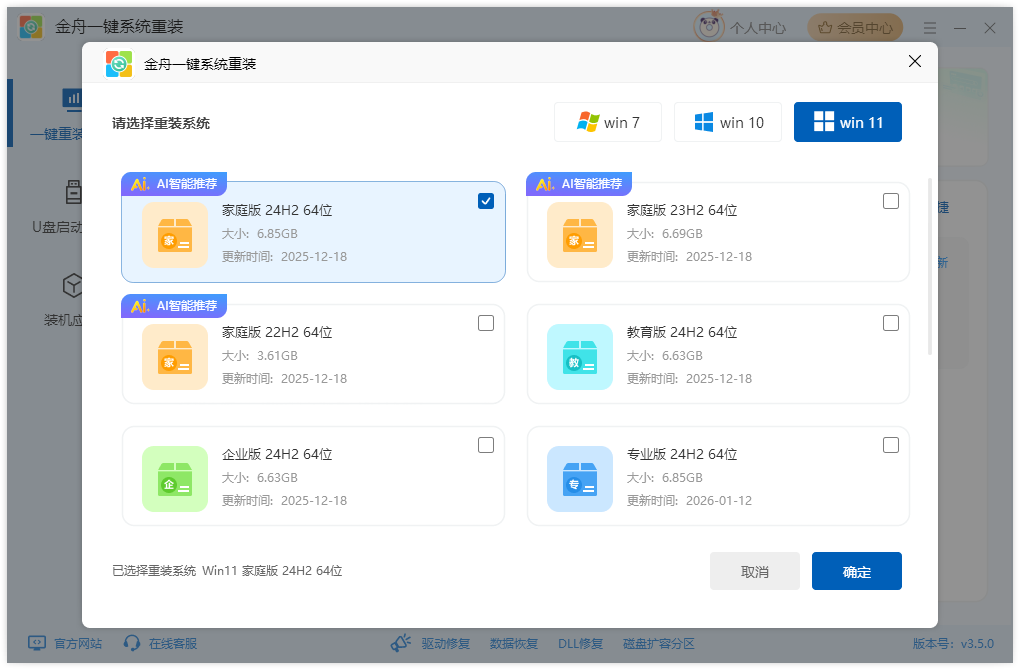This screenshot has width=1020, height=670.
Task: Cancel via the 取消 button
Action: pos(755,570)
